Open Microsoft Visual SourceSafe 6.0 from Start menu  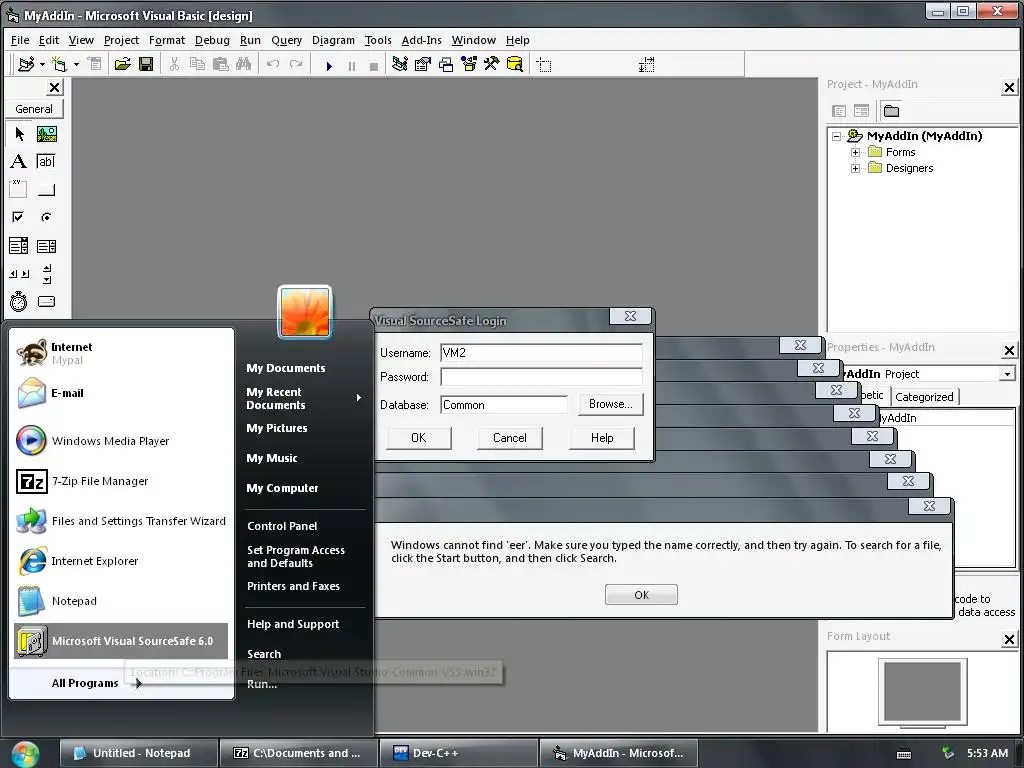[121, 641]
